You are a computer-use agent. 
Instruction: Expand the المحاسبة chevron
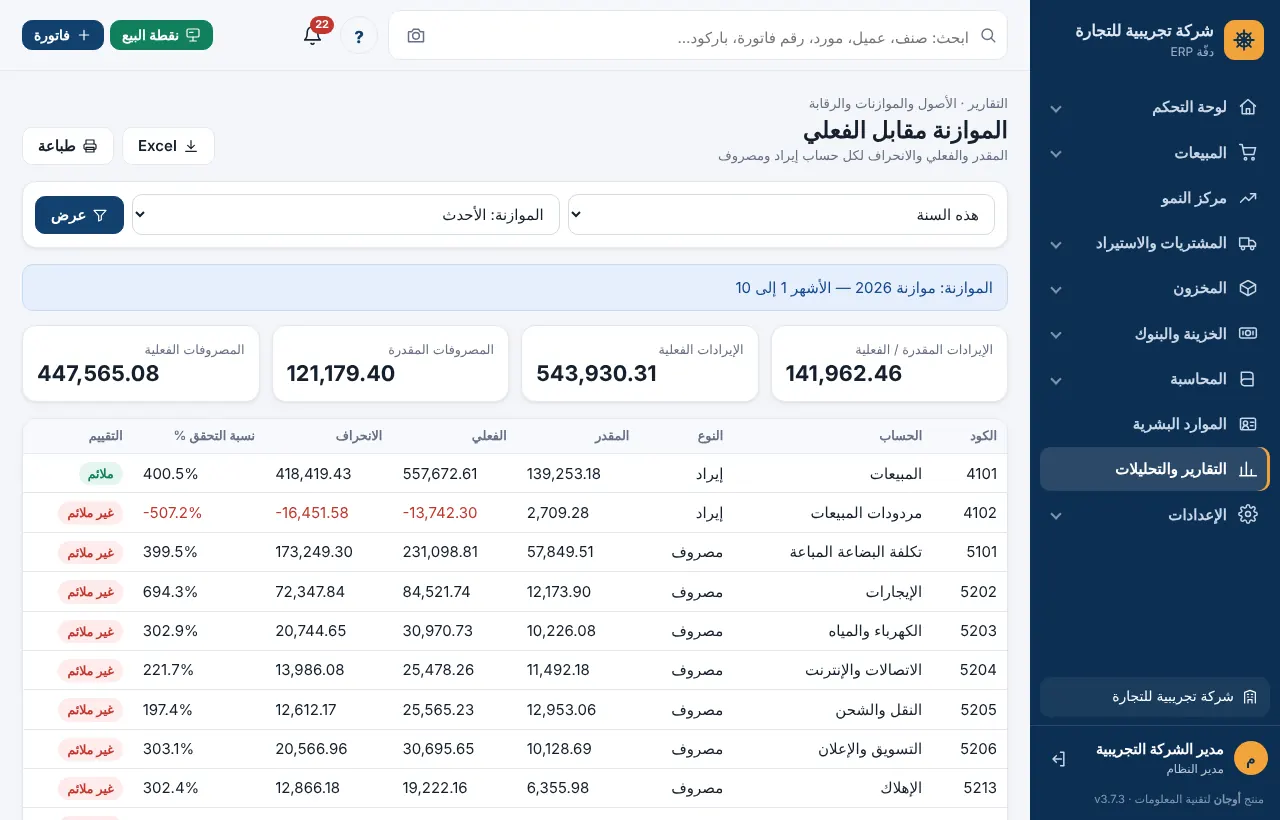point(1056,380)
